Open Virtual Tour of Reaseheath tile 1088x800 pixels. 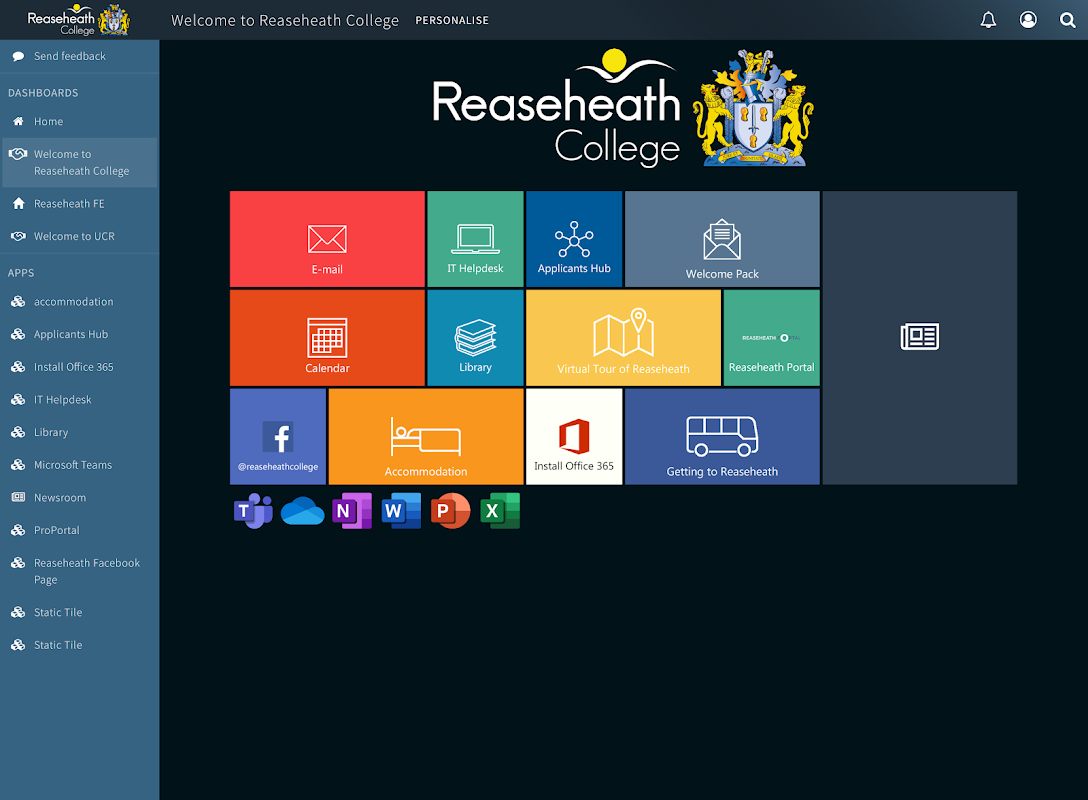623,338
